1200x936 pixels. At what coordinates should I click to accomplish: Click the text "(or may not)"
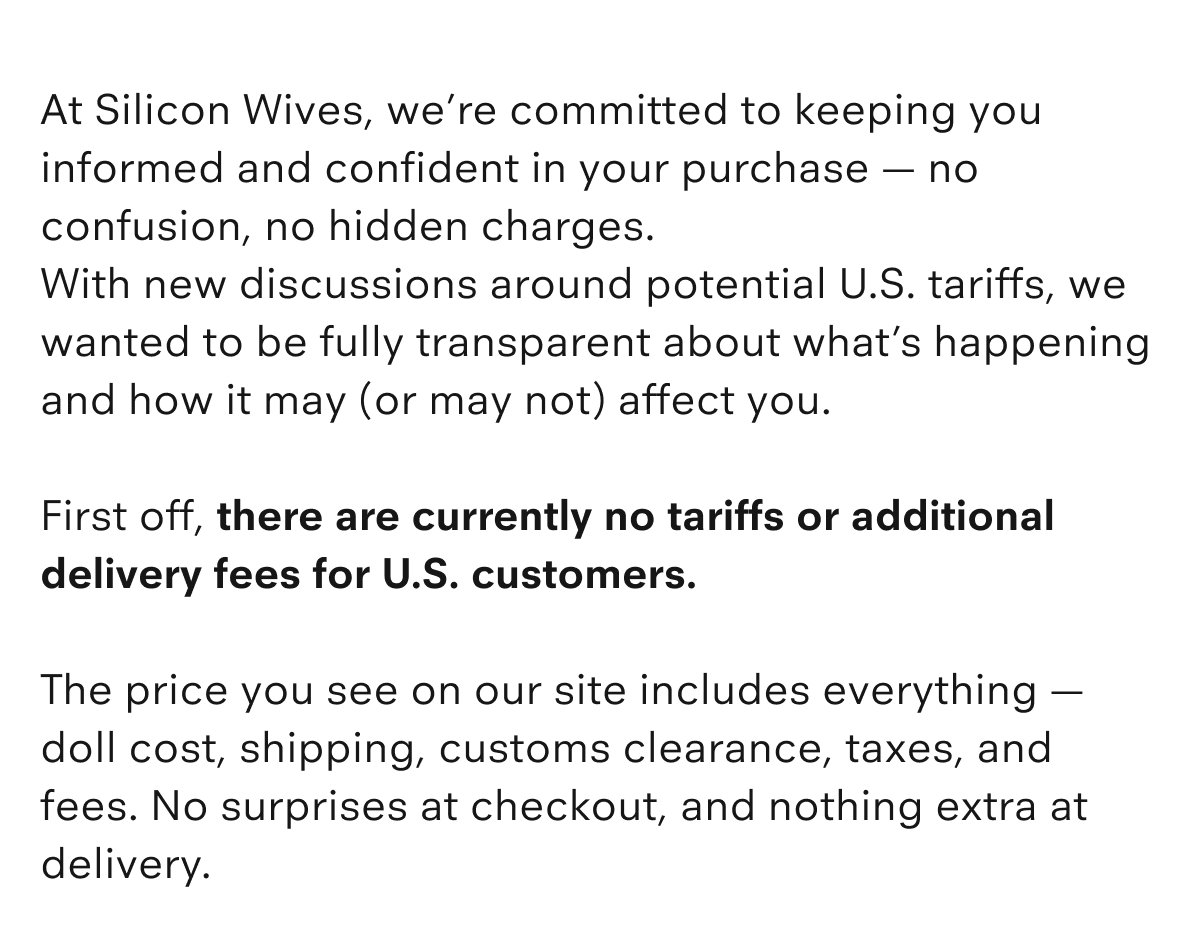point(486,402)
